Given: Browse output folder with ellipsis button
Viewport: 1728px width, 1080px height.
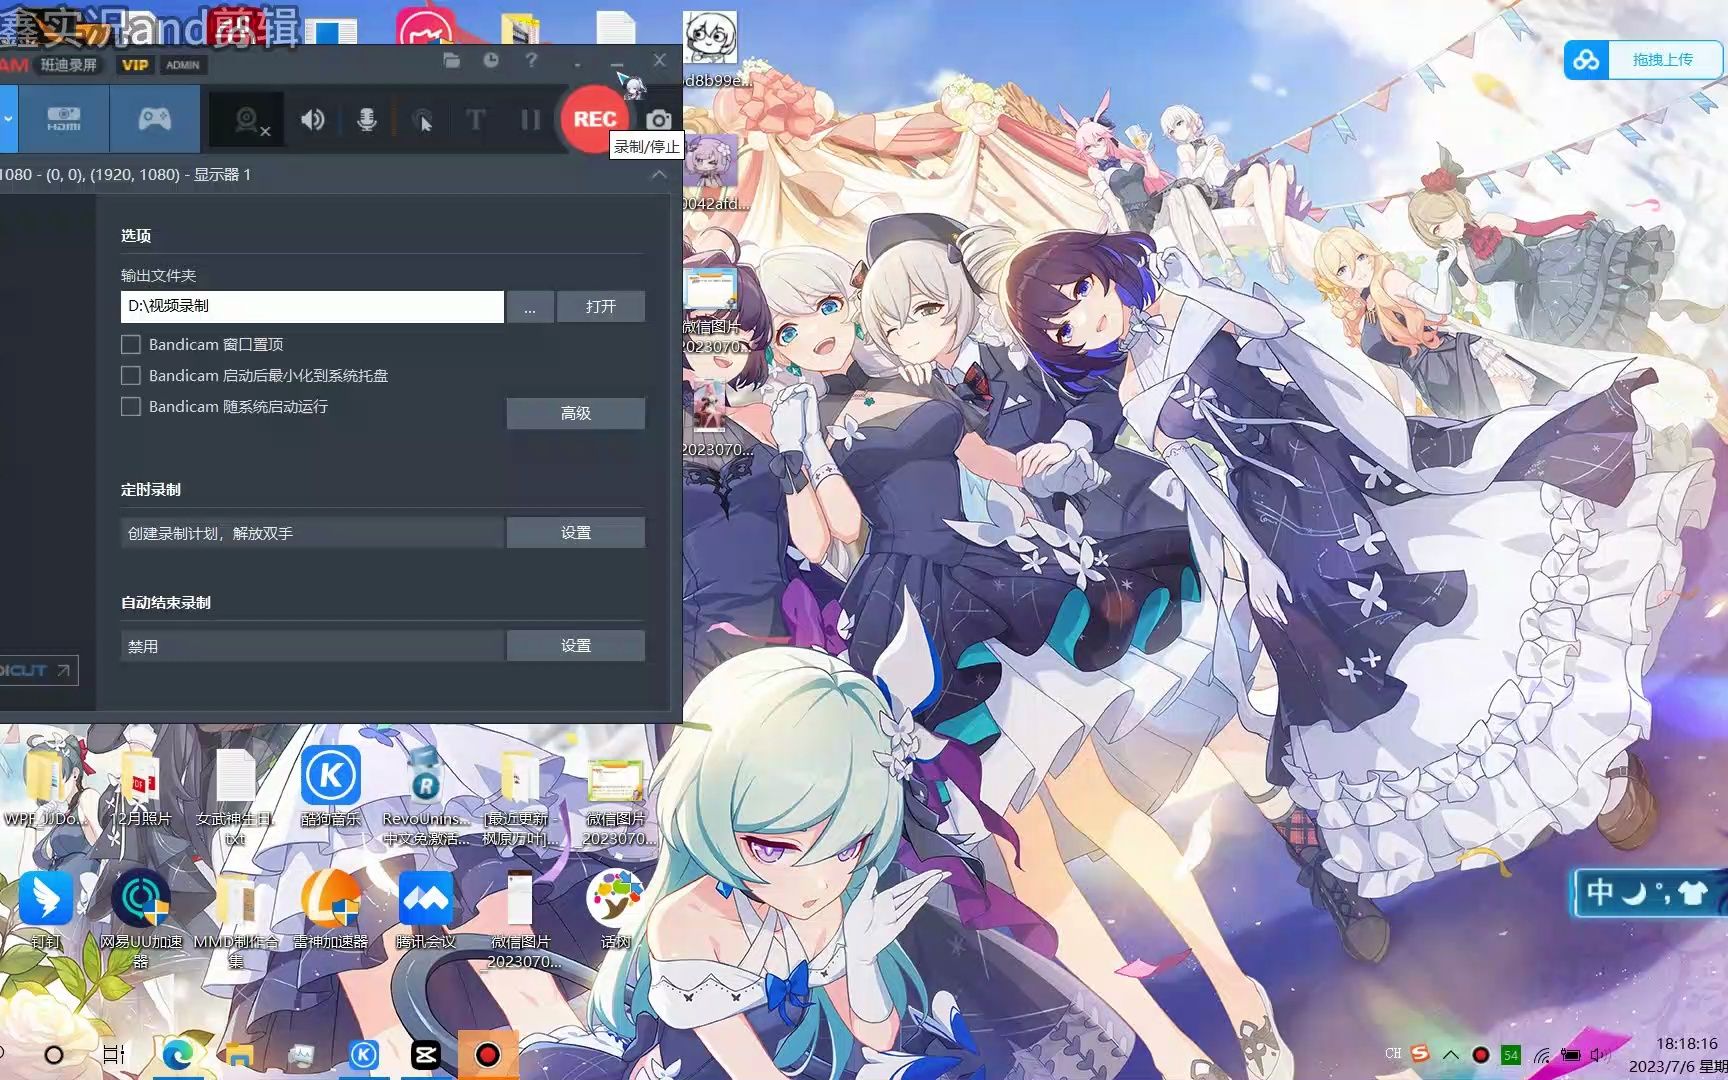Looking at the screenshot, I should pyautogui.click(x=529, y=306).
